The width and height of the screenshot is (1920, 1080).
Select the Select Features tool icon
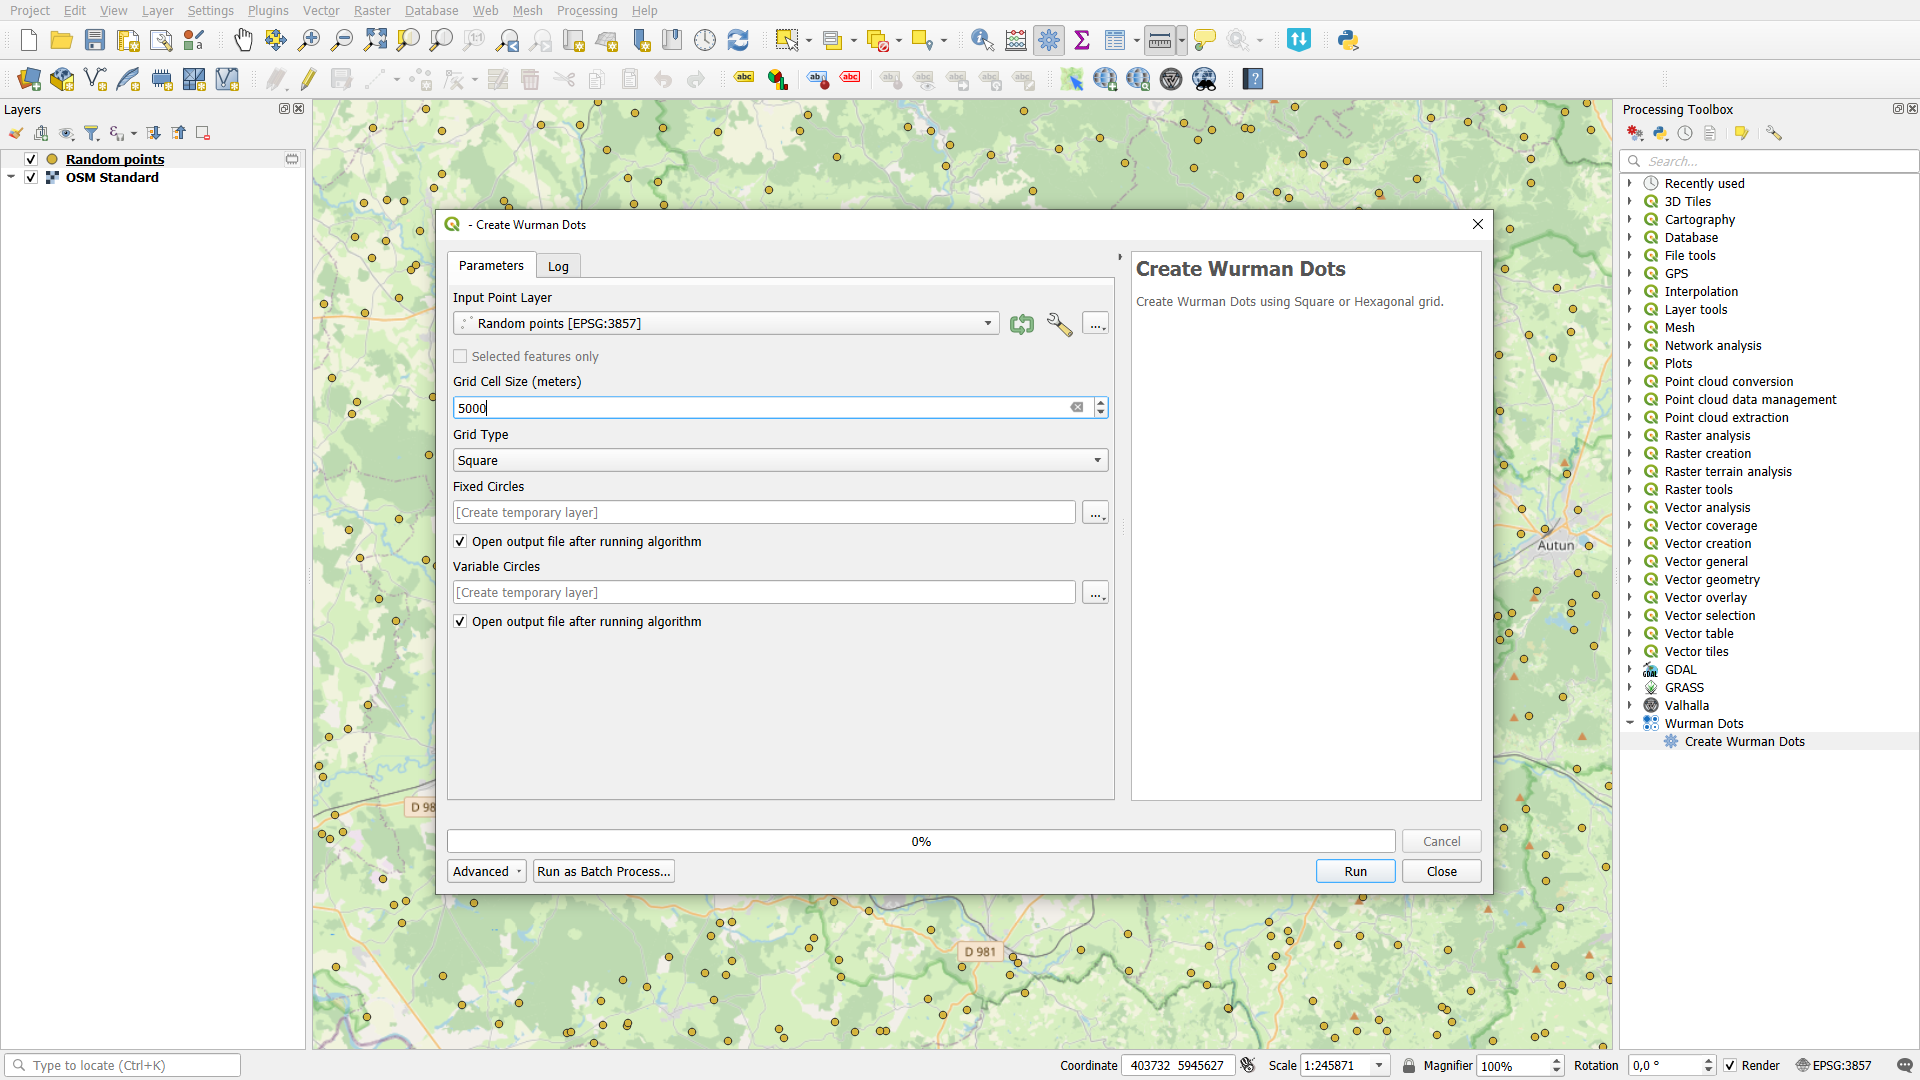tap(786, 40)
